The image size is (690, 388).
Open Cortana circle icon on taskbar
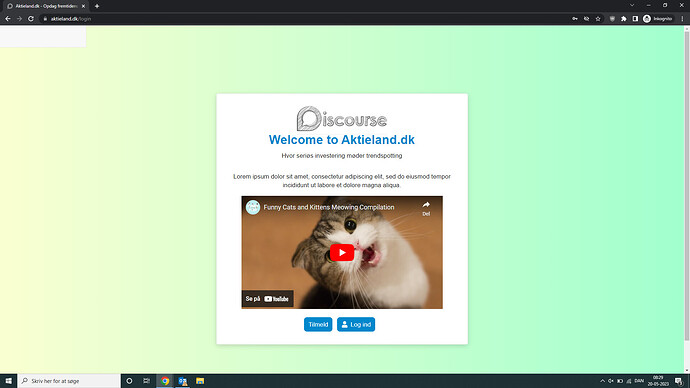pos(129,381)
